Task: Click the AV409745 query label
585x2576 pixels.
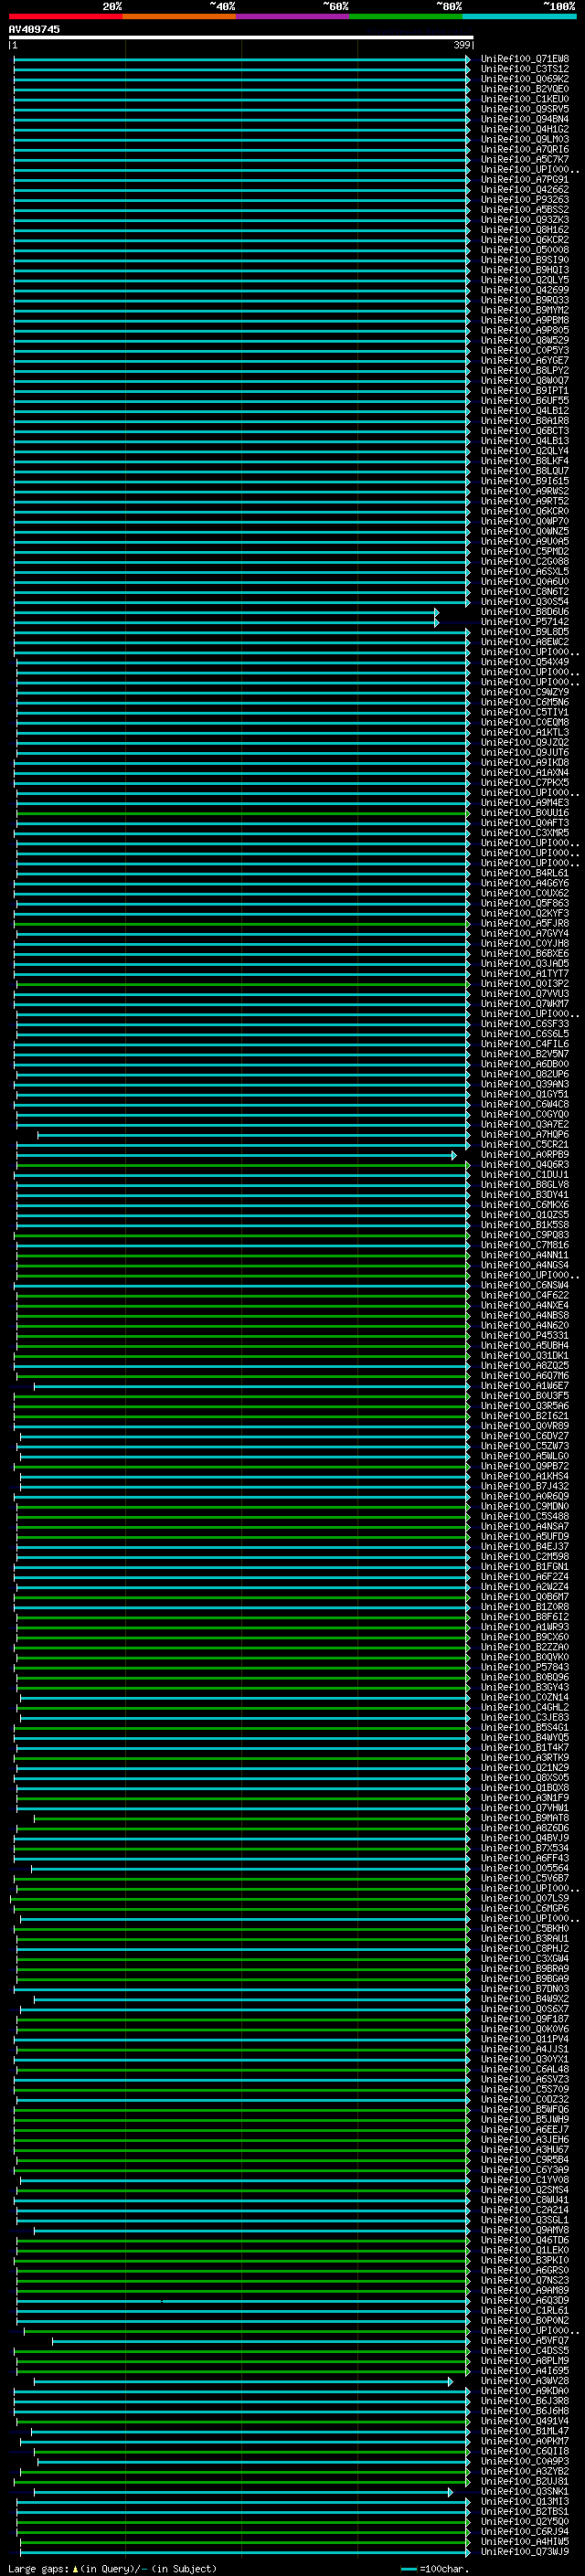Action: tap(34, 30)
